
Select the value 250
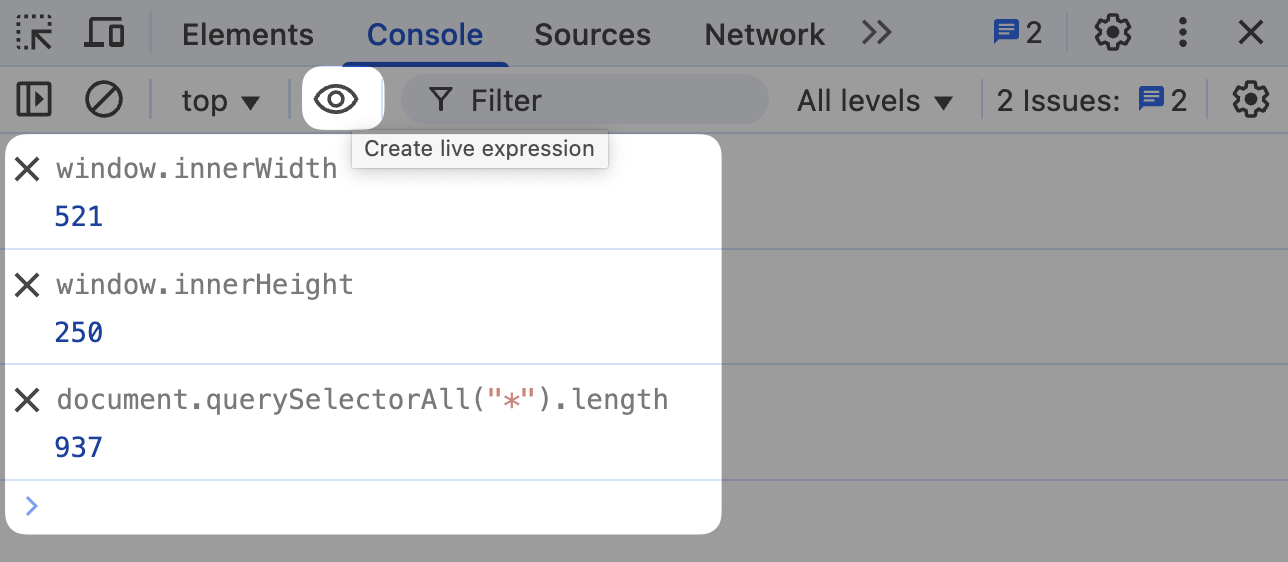point(79,332)
